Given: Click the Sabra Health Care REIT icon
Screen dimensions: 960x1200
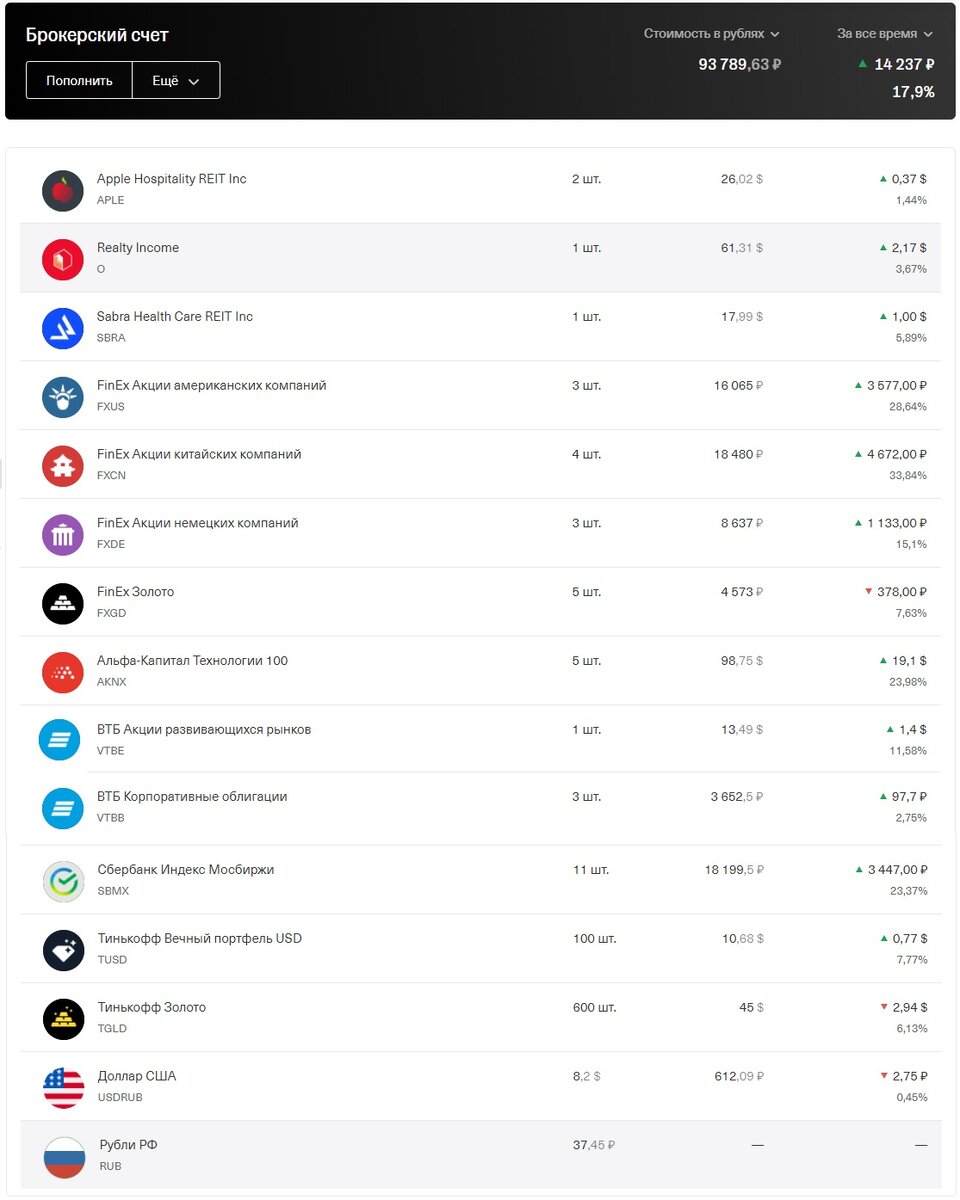Looking at the screenshot, I should [x=62, y=328].
